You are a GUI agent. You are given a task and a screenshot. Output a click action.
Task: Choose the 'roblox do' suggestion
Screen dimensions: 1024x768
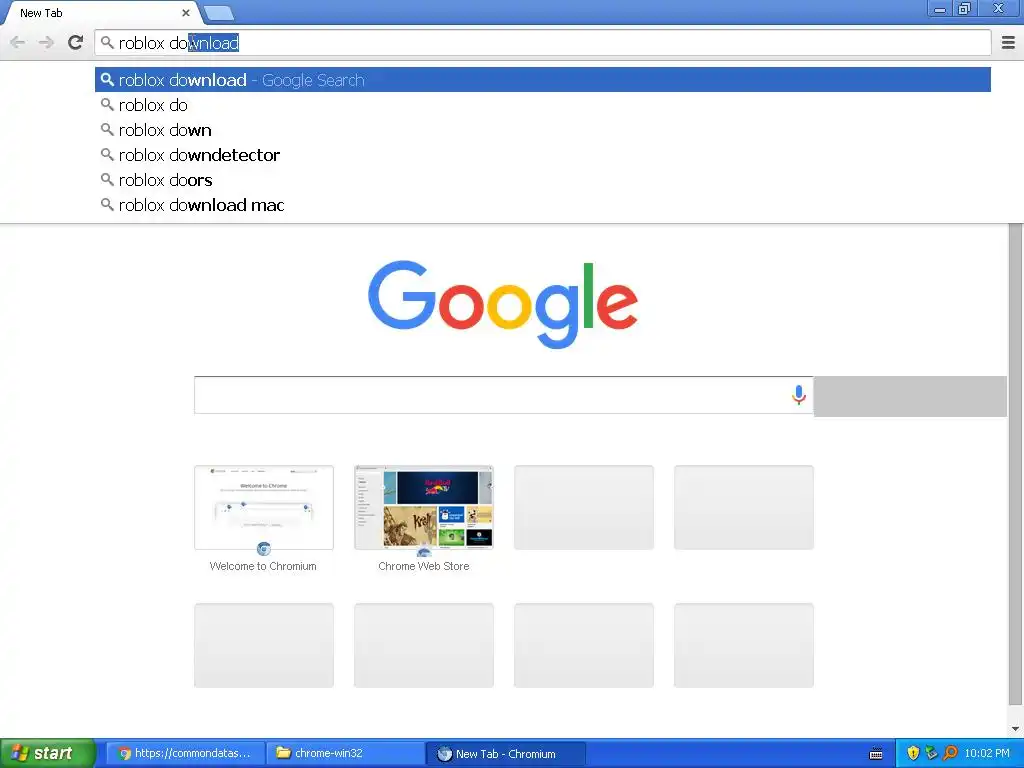[x=543, y=104]
